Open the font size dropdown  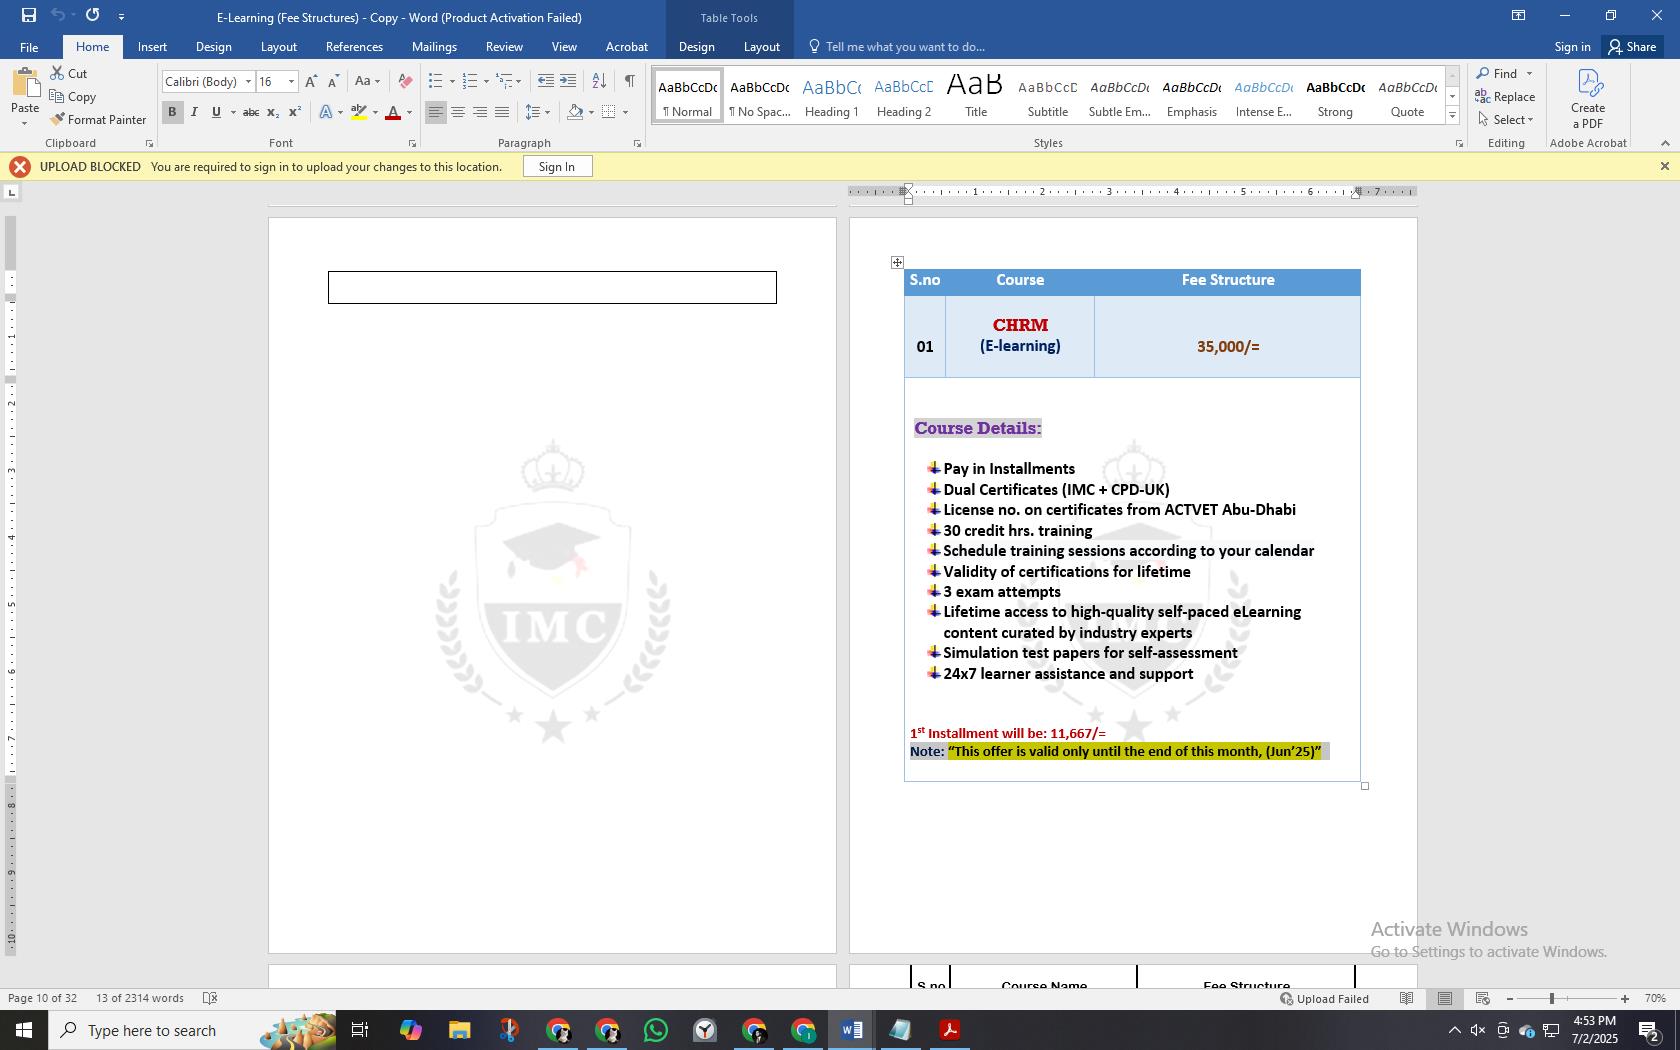click(291, 81)
